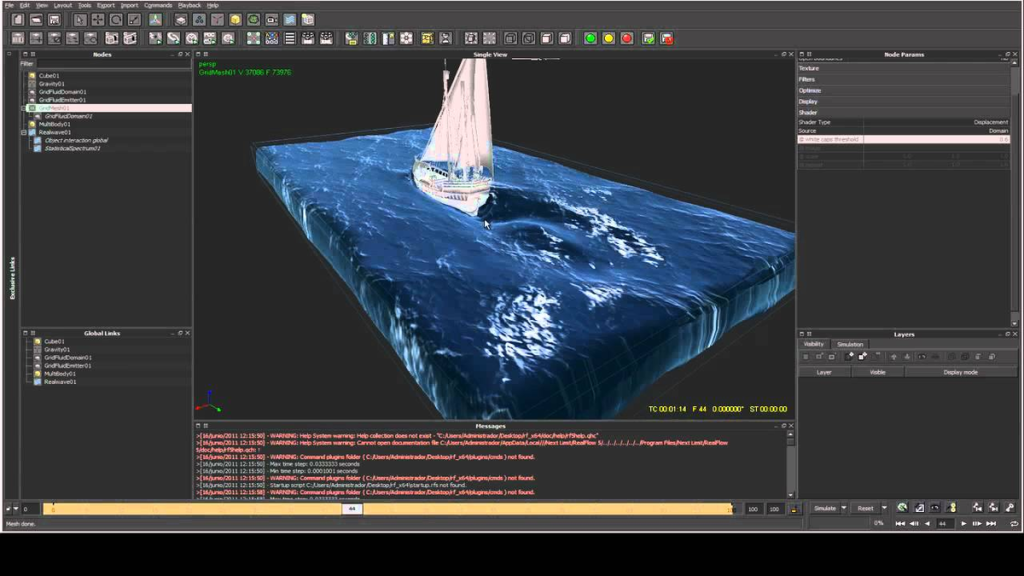This screenshot has height=576, width=1024.
Task: Click the yellow cube object icon
Action: pyautogui.click(x=235, y=20)
